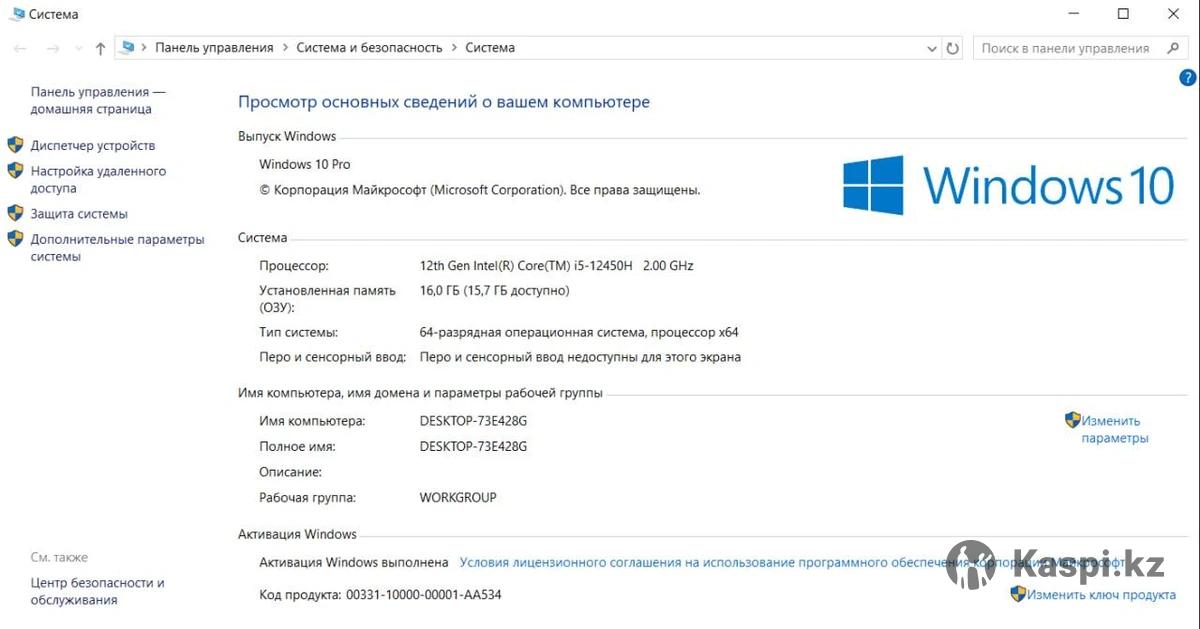Open Центр безопасности и обслуживания

pyautogui.click(x=97, y=591)
